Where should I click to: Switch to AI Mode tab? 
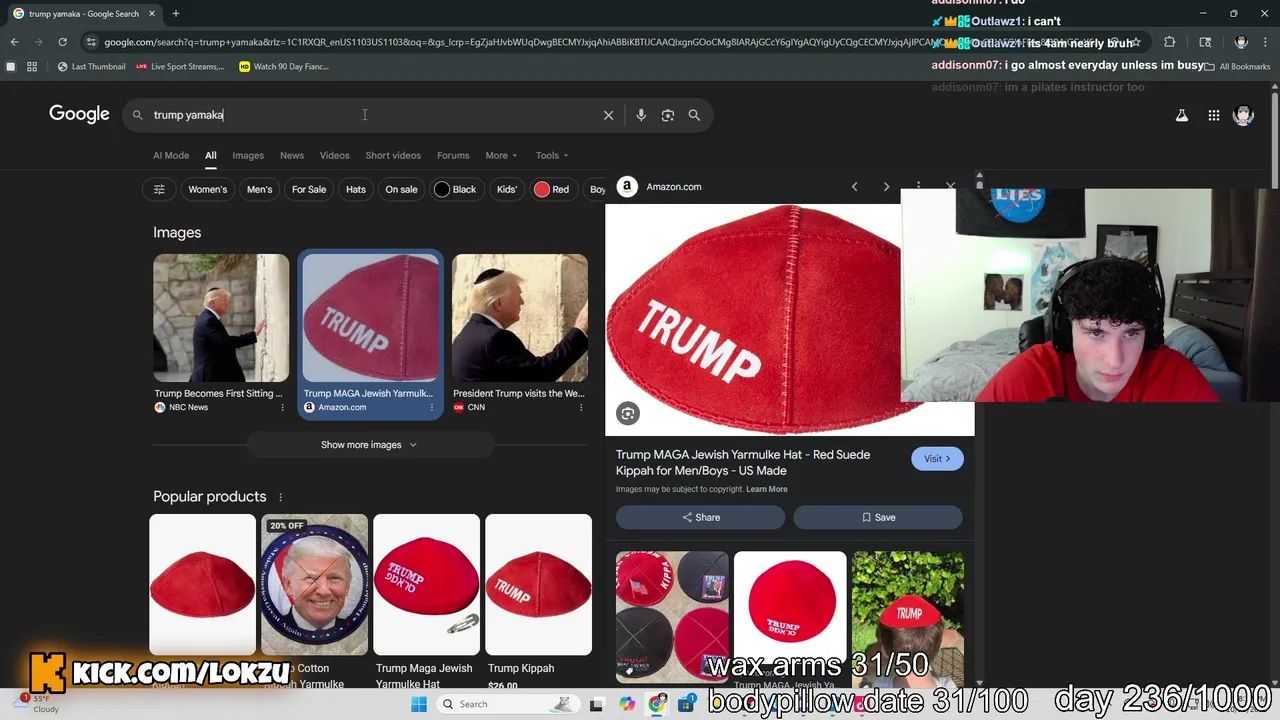[171, 155]
